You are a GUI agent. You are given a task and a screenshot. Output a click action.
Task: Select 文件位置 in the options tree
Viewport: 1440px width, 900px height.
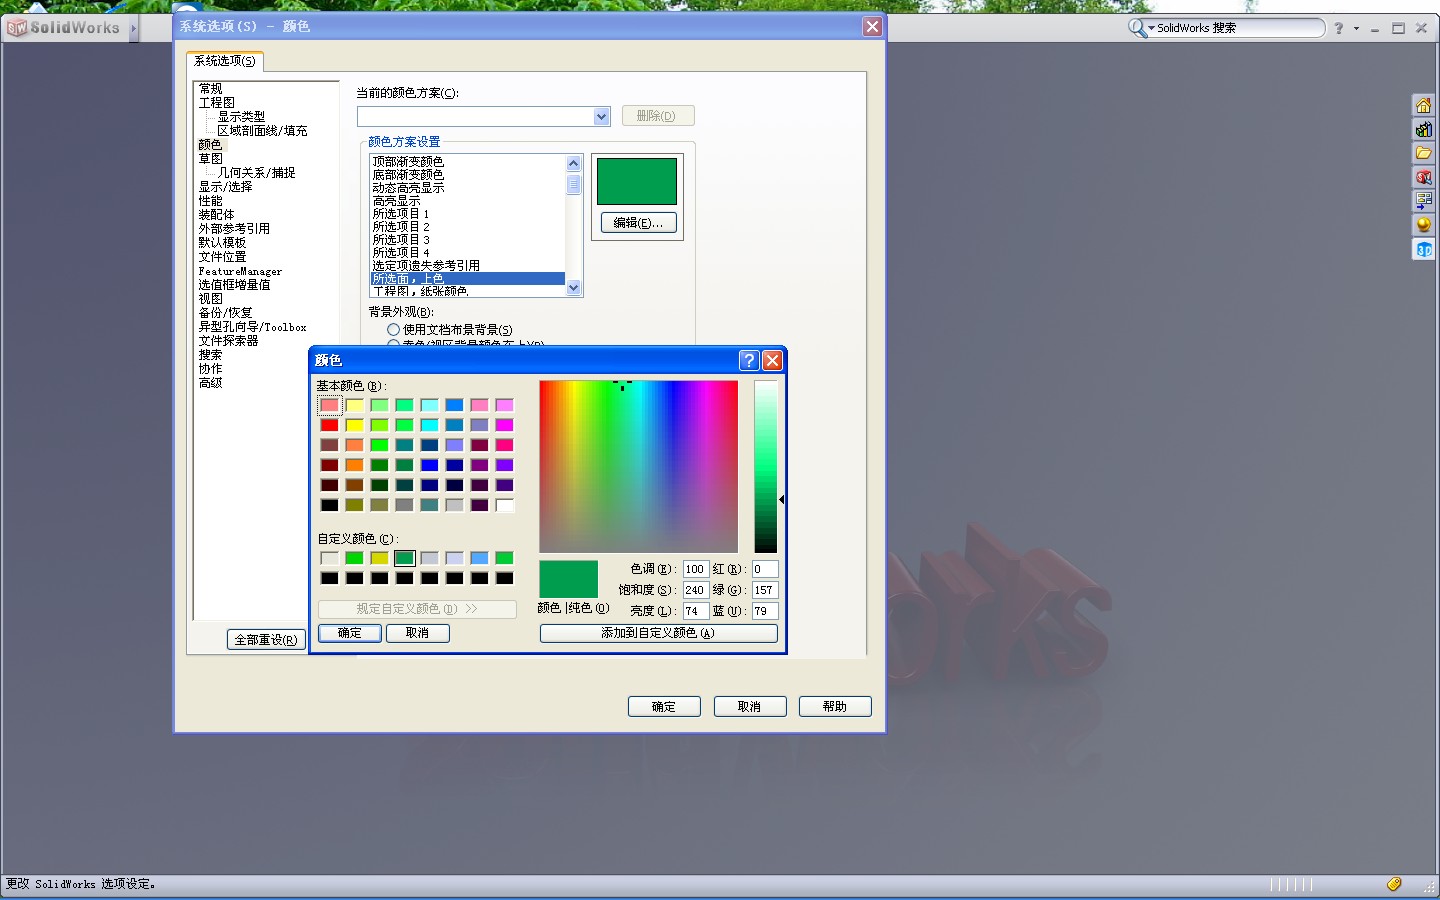pyautogui.click(x=222, y=257)
